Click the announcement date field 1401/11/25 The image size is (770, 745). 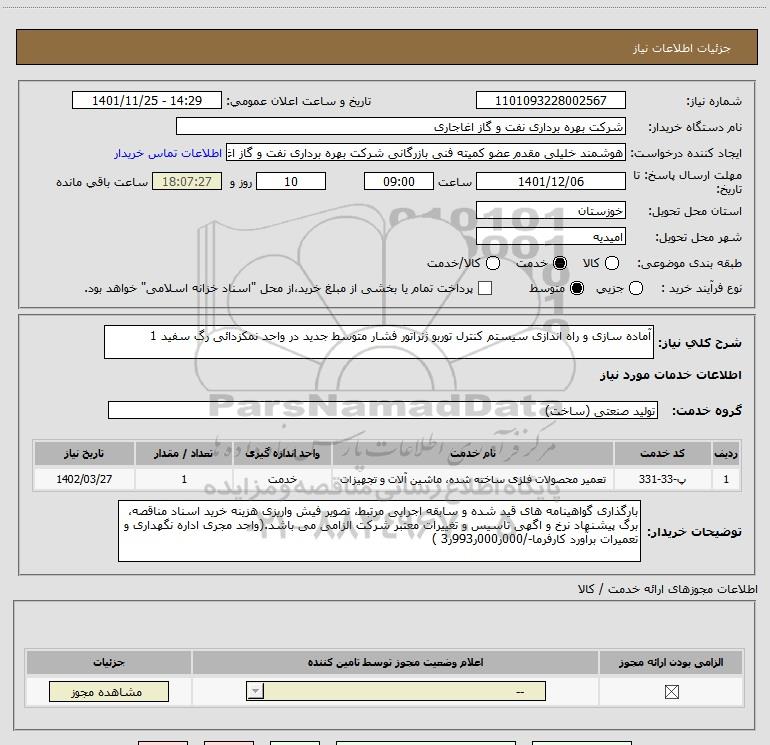[x=147, y=100]
